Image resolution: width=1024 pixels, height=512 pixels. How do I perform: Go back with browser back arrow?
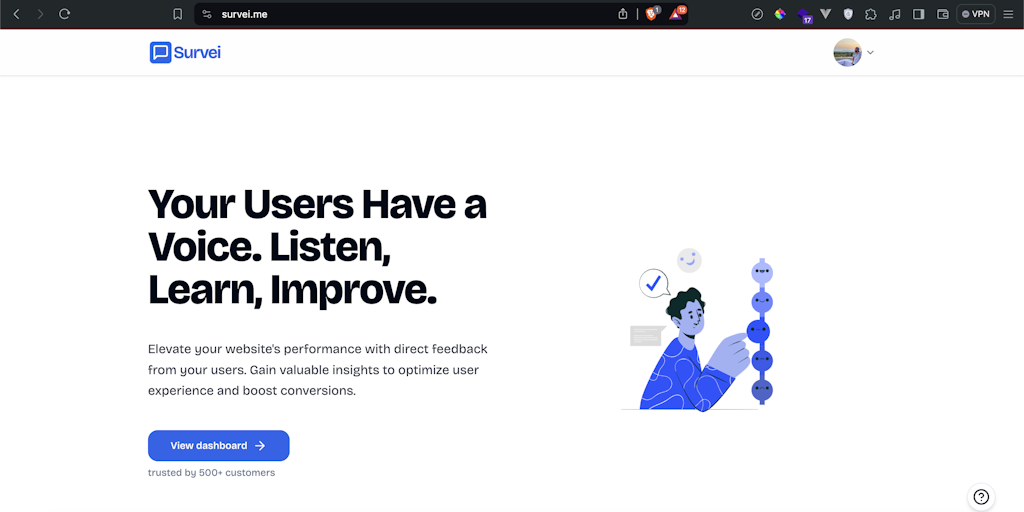pyautogui.click(x=17, y=14)
